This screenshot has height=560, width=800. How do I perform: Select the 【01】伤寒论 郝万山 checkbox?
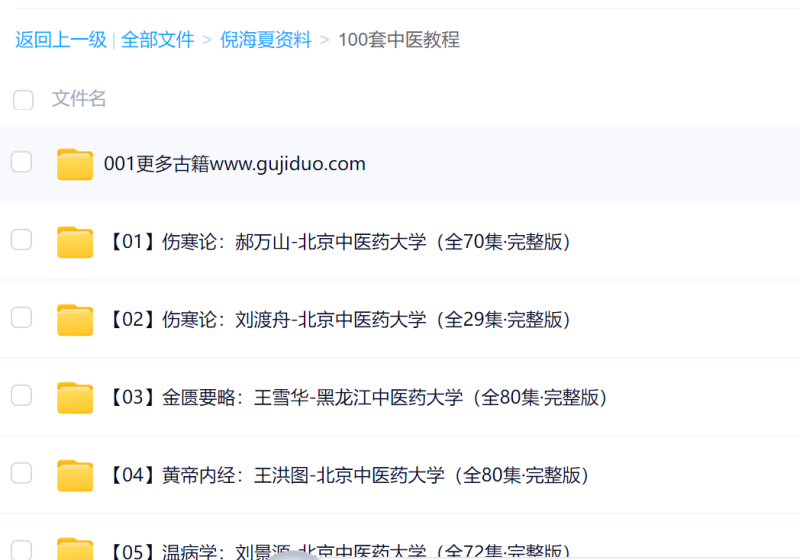(x=21, y=240)
